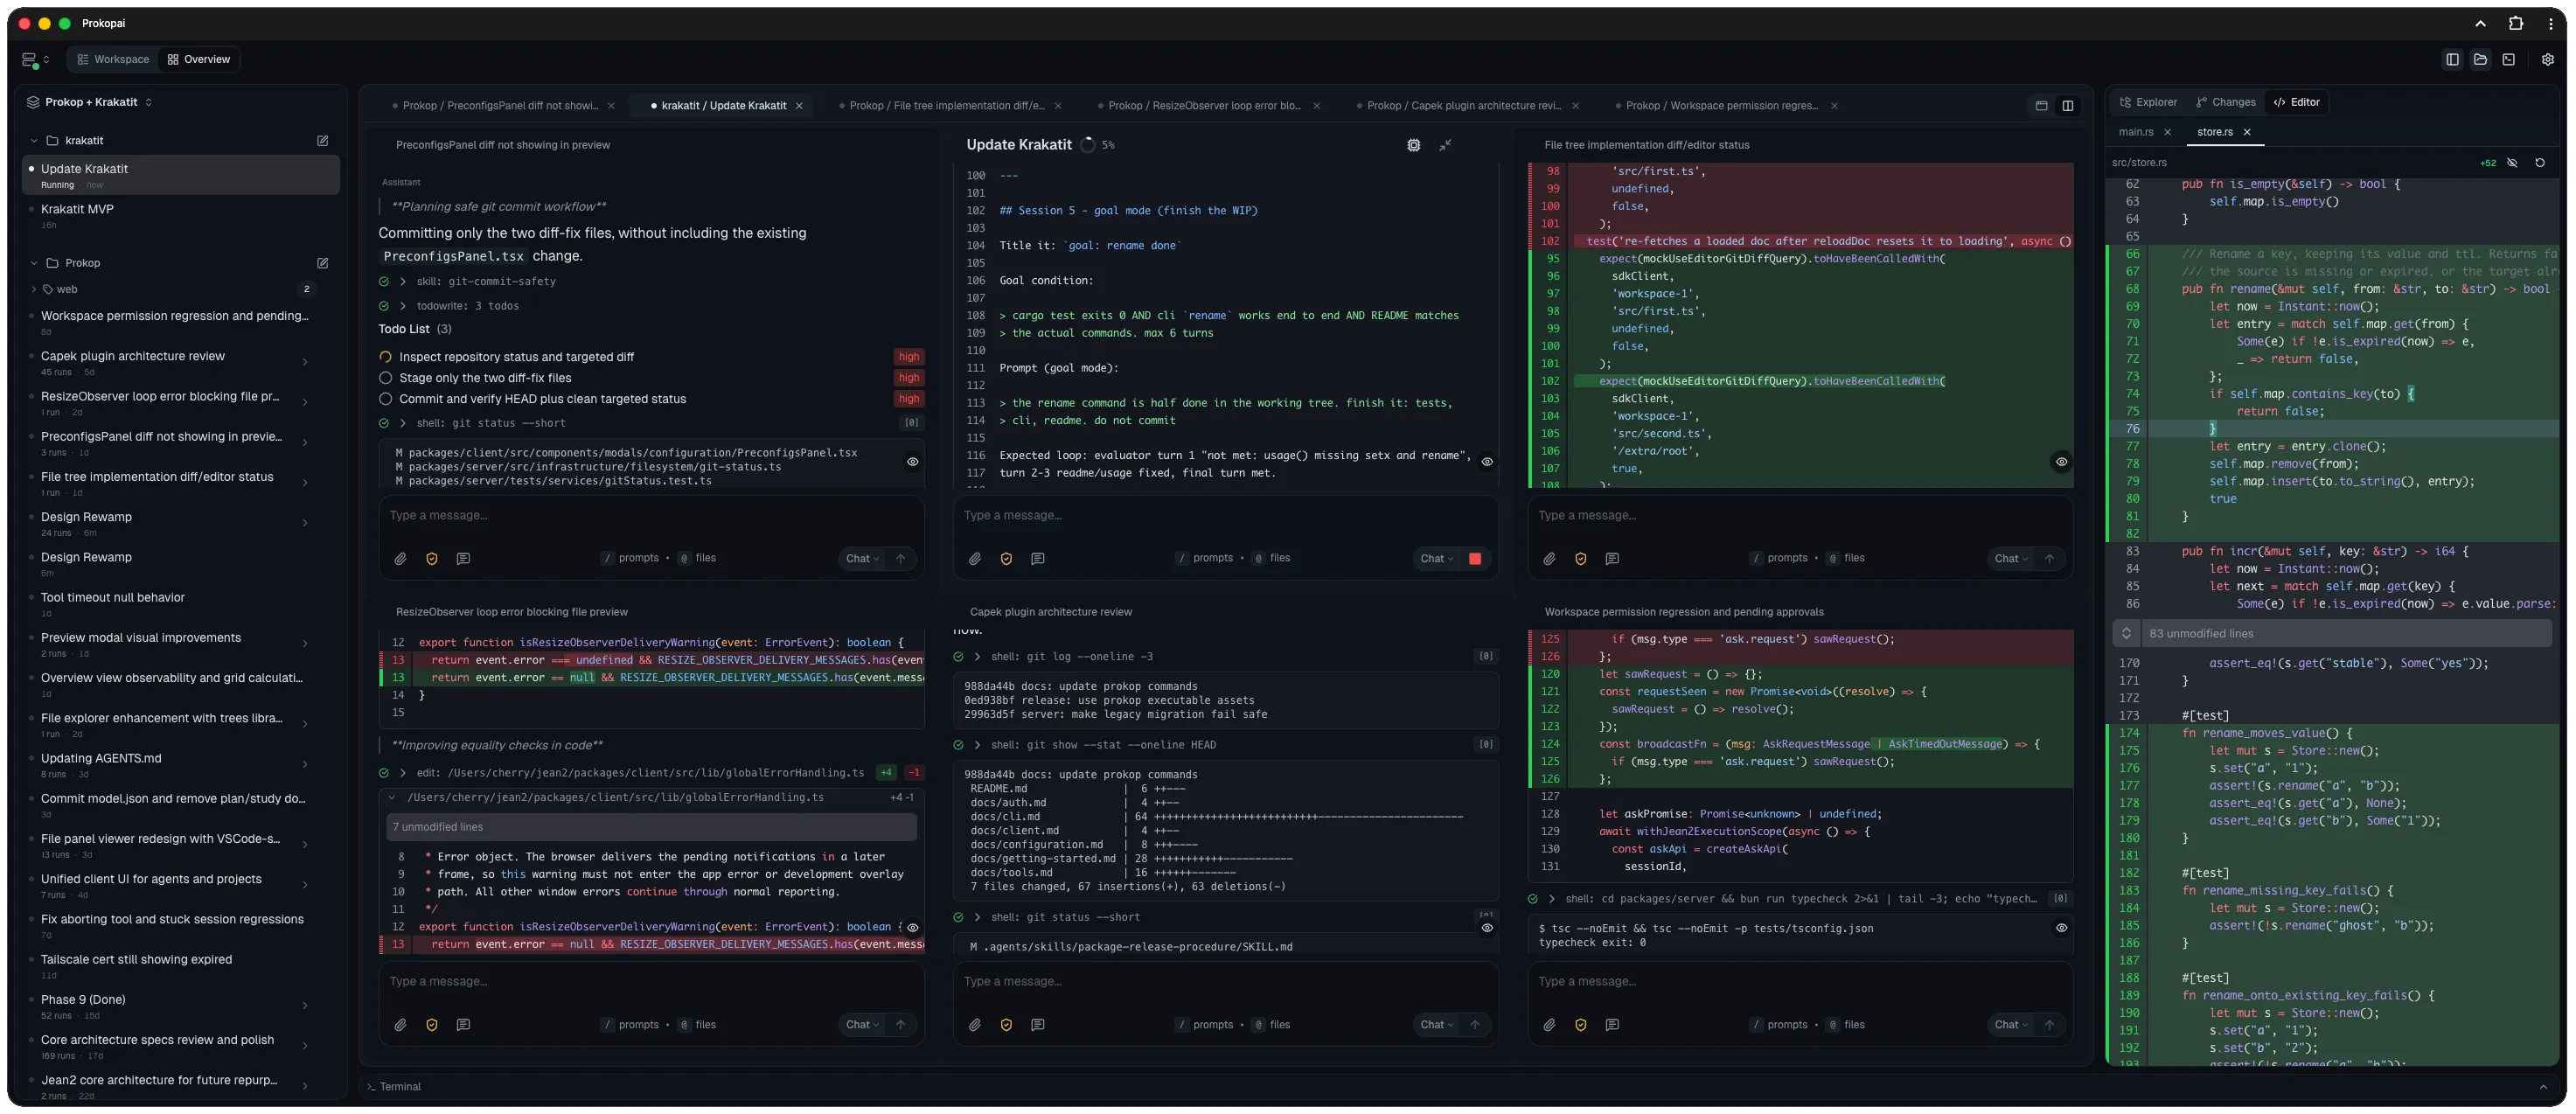Screen dimensions: 2576x1114
Task: Toggle the open-folder file panel icon
Action: coord(2480,60)
